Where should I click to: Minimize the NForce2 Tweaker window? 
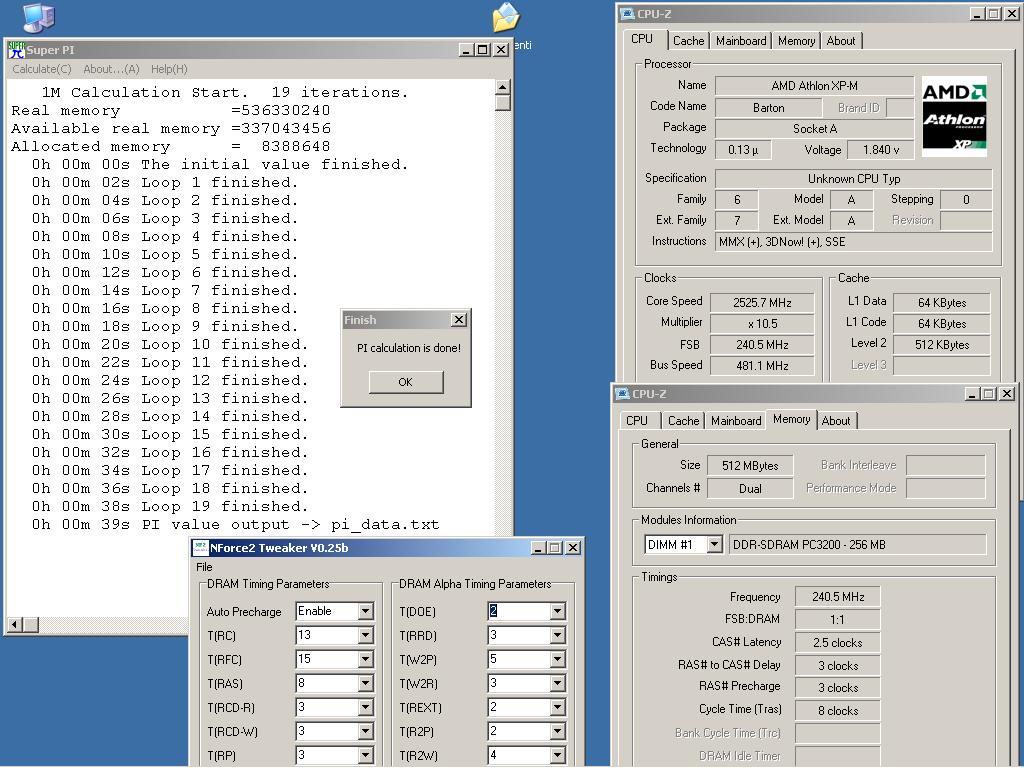click(x=538, y=547)
